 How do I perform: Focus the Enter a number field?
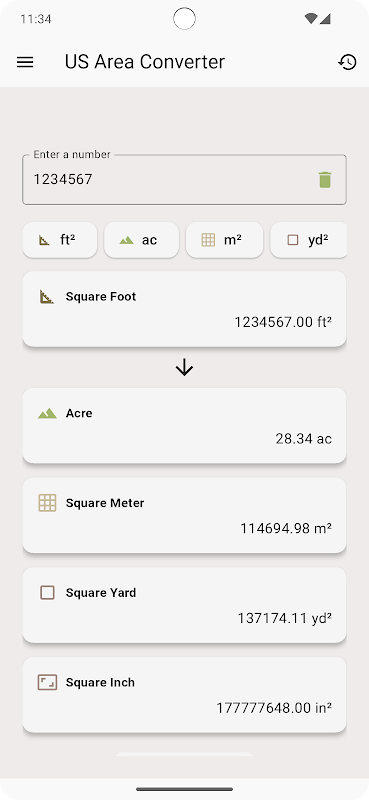click(184, 180)
